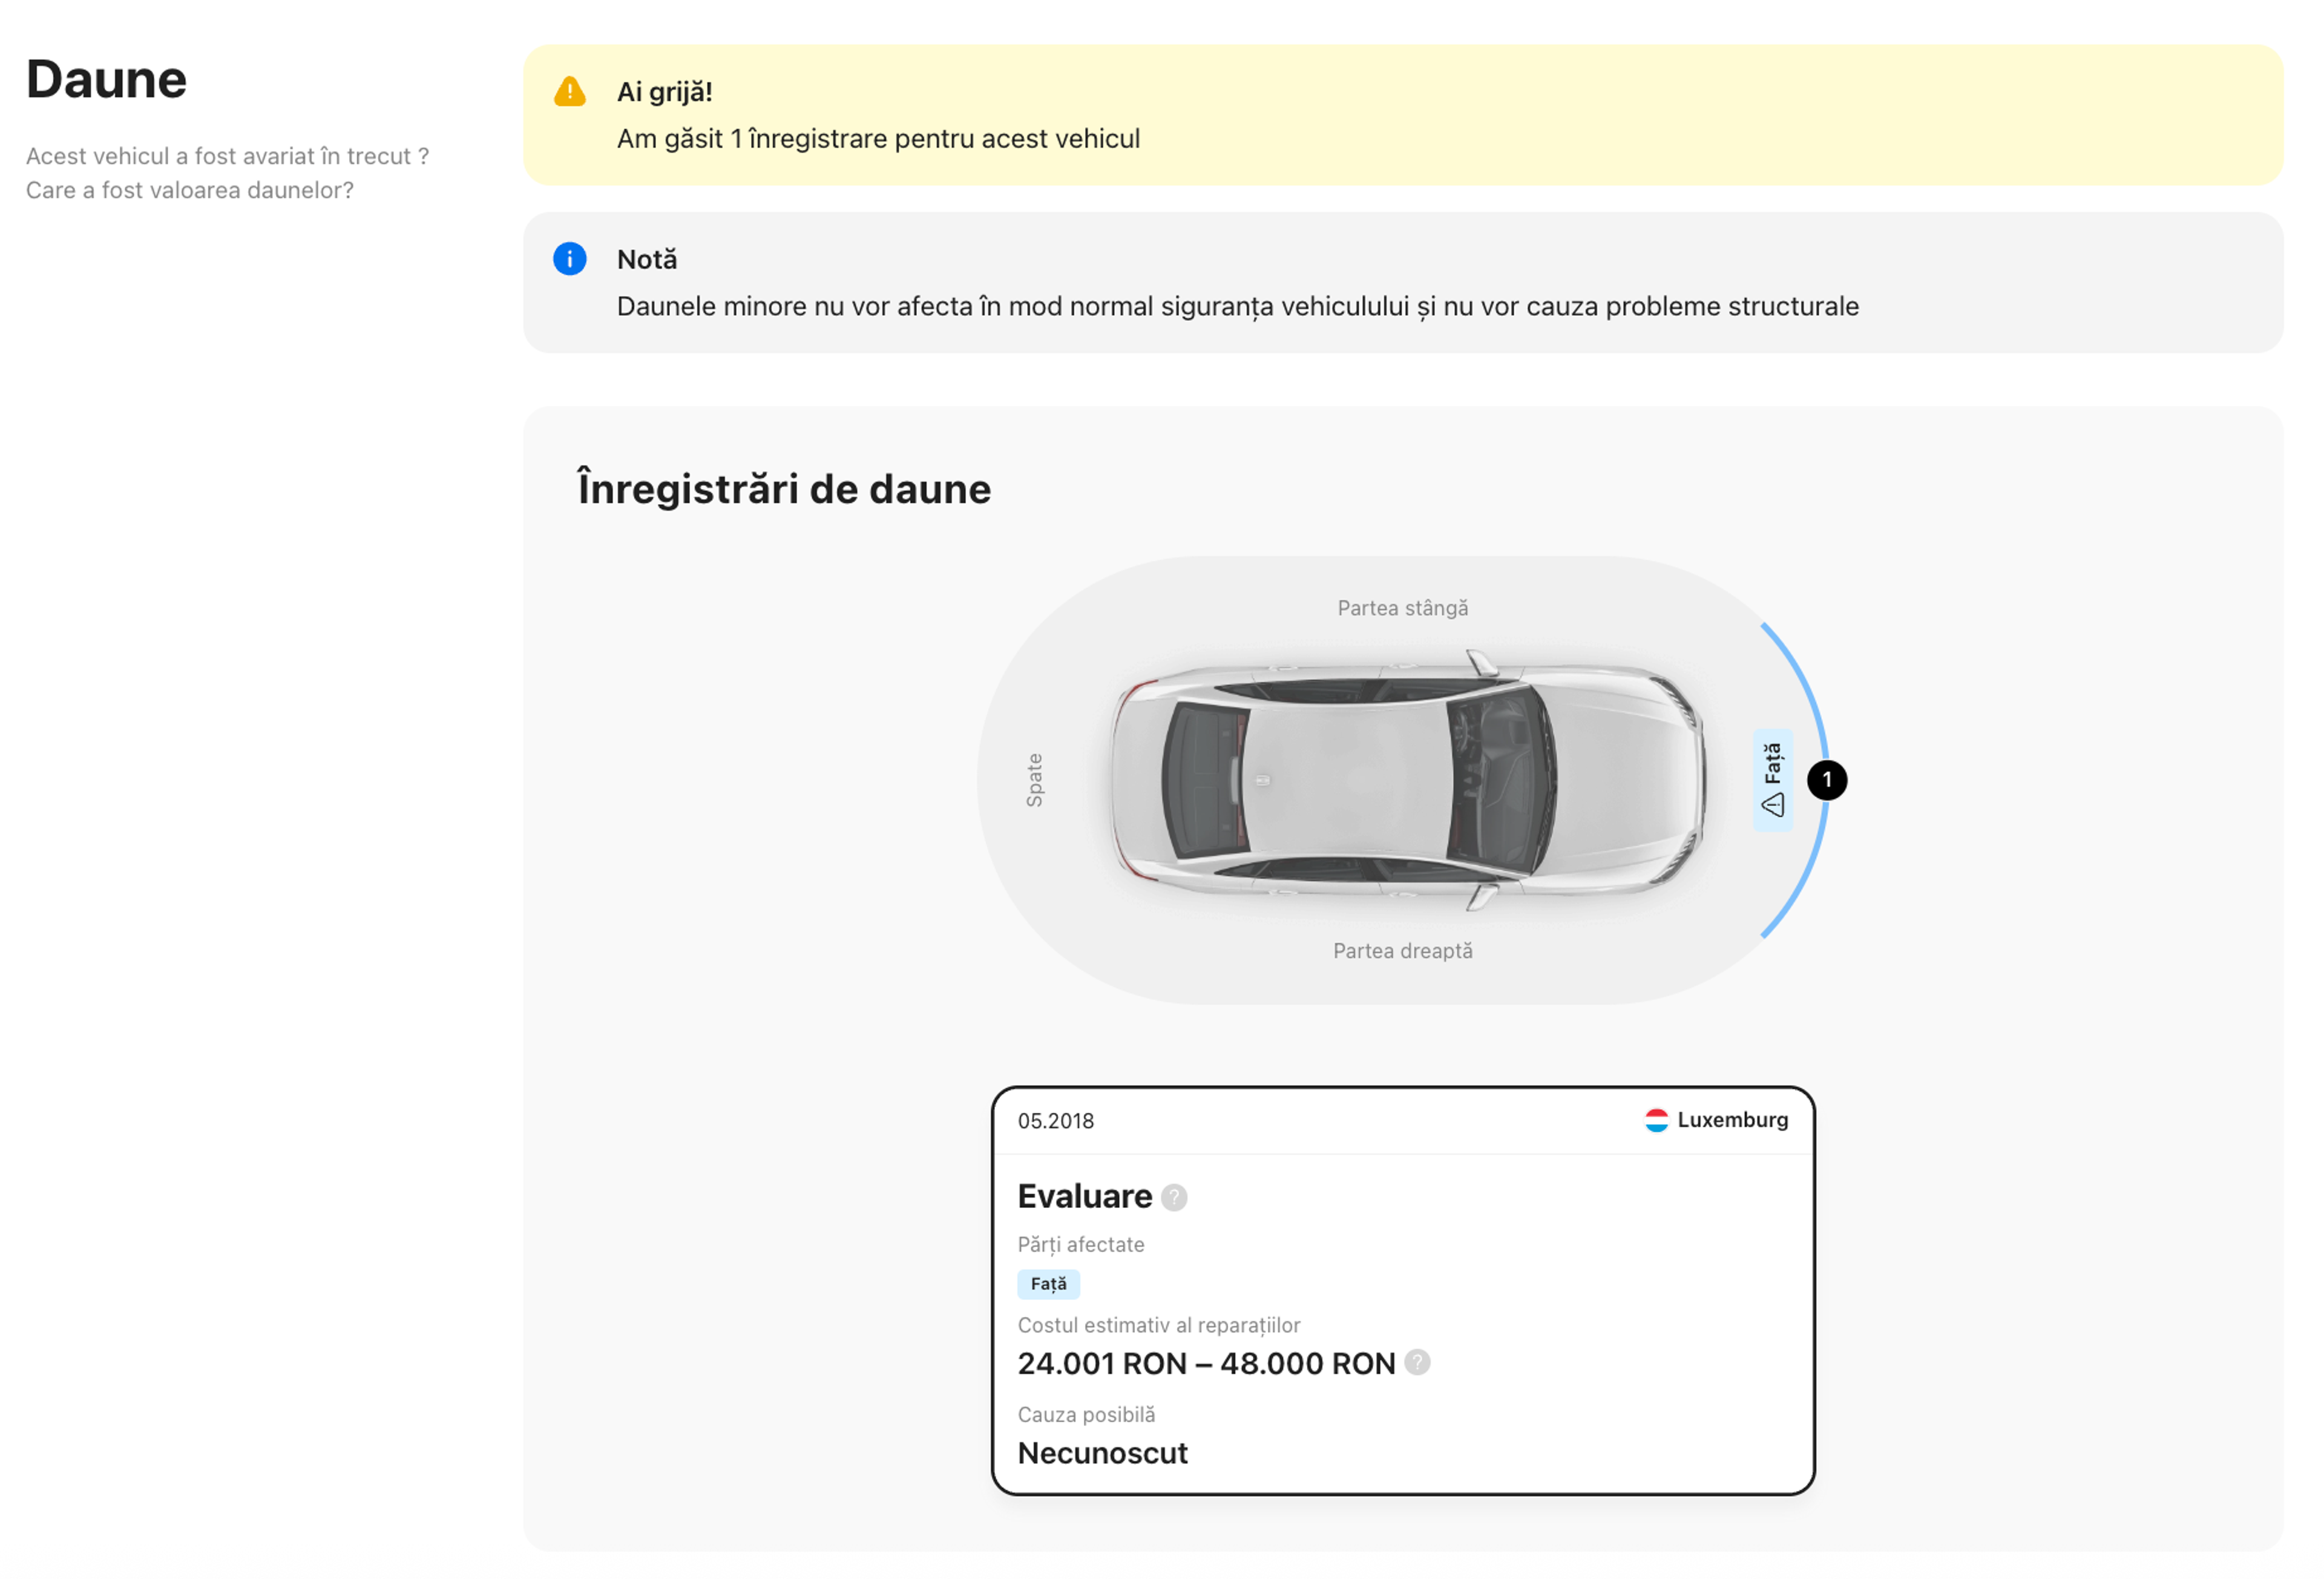The height and width of the screenshot is (1579, 2324).
Task: Click the yellow warning triangle icon
Action: pos(569,92)
